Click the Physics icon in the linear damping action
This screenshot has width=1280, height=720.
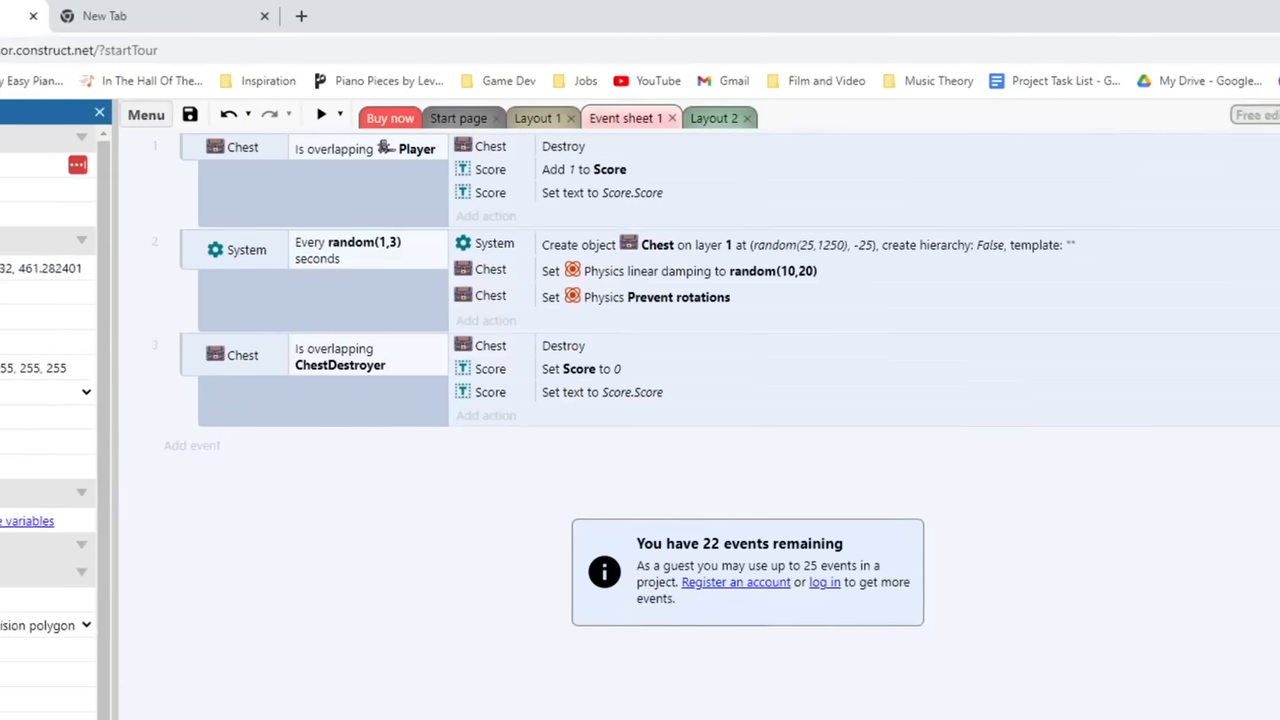point(572,270)
